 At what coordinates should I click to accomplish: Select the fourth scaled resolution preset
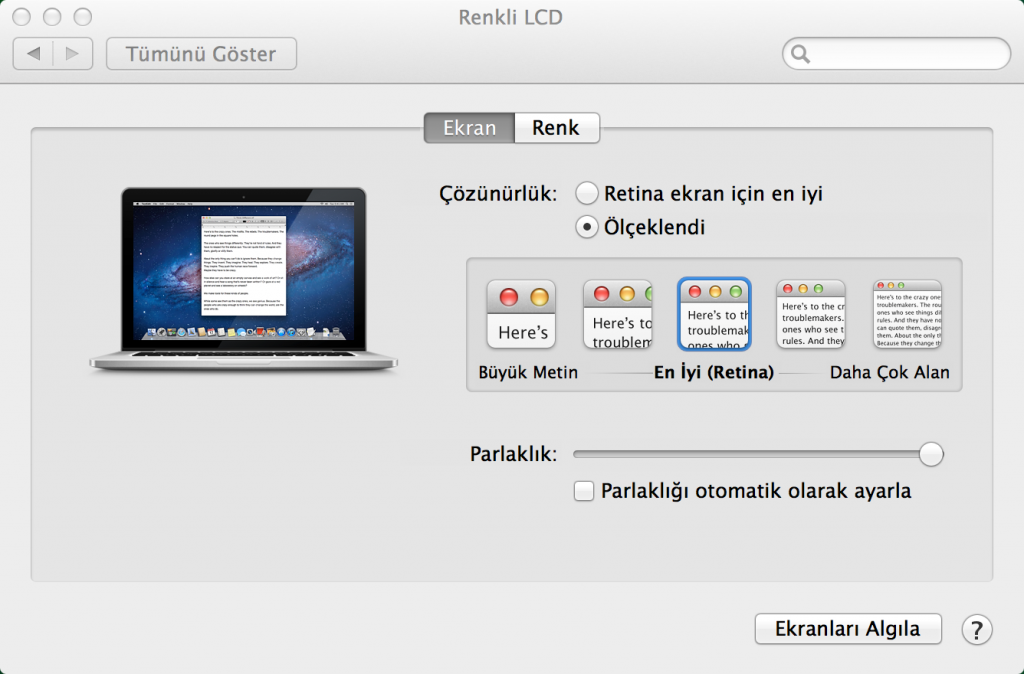(x=810, y=313)
